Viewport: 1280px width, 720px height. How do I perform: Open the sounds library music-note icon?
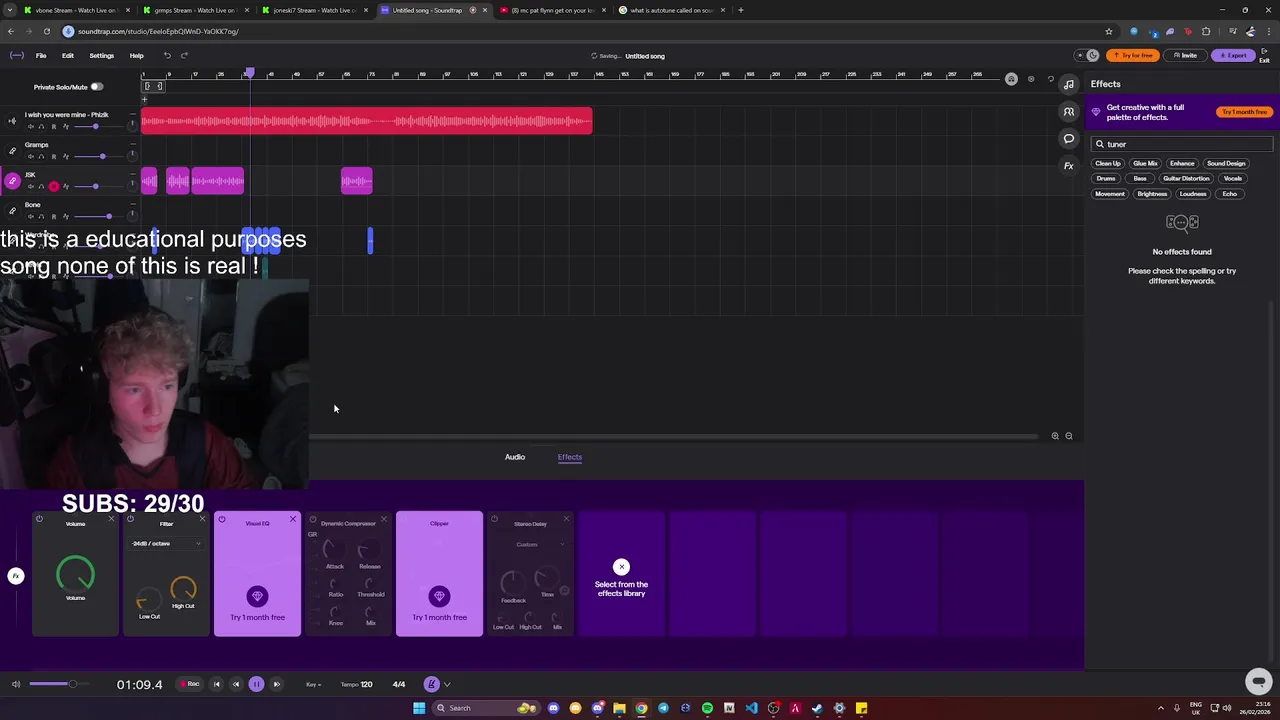(x=1069, y=84)
